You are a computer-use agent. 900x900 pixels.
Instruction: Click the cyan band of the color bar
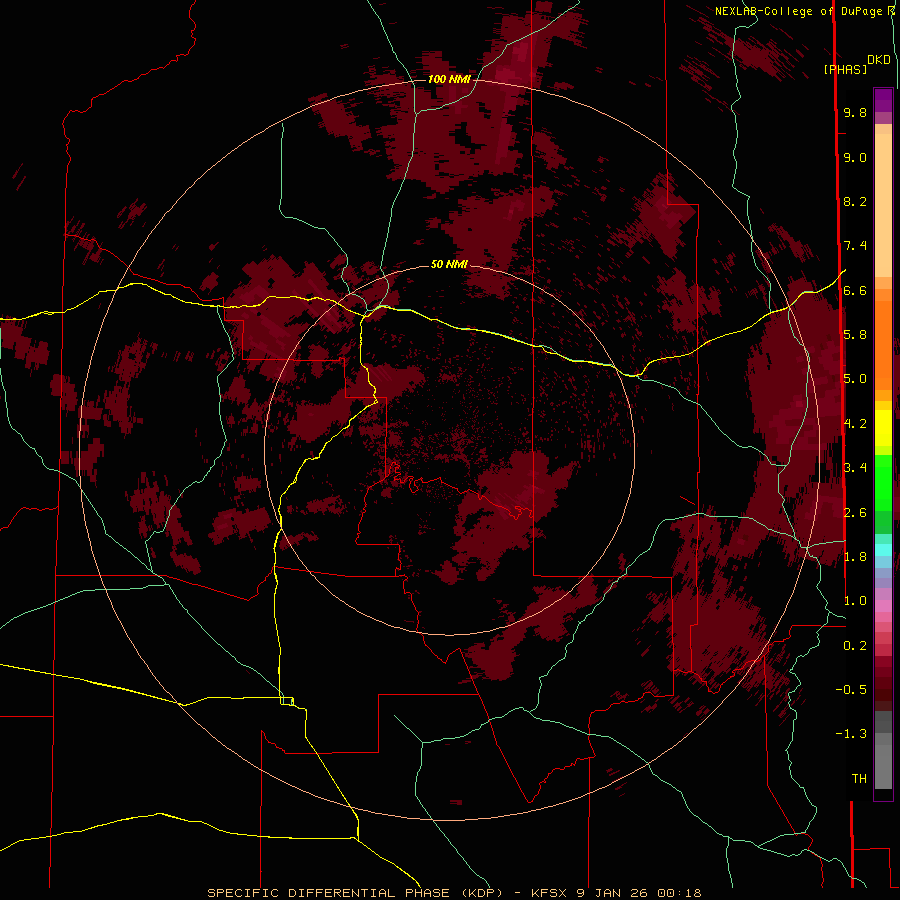coord(883,550)
